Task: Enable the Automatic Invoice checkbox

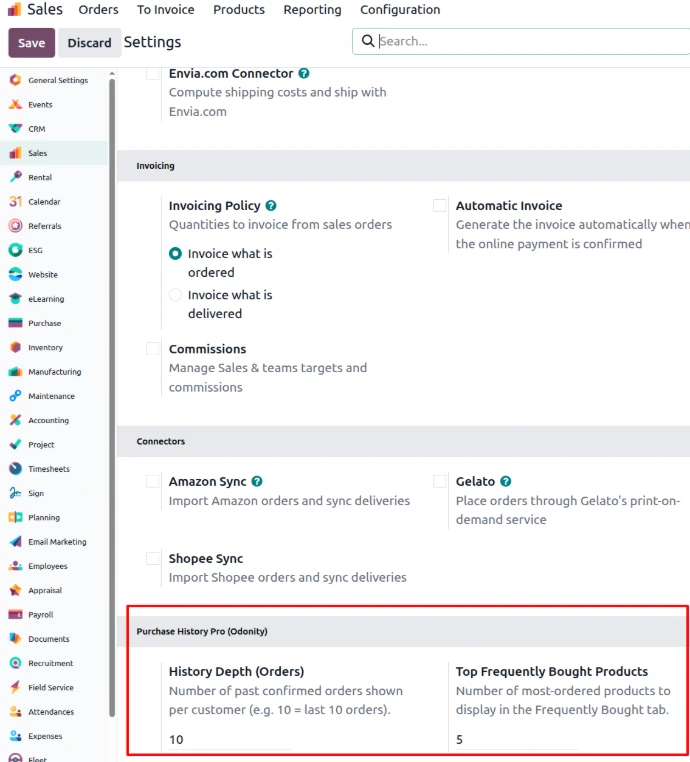Action: point(440,206)
